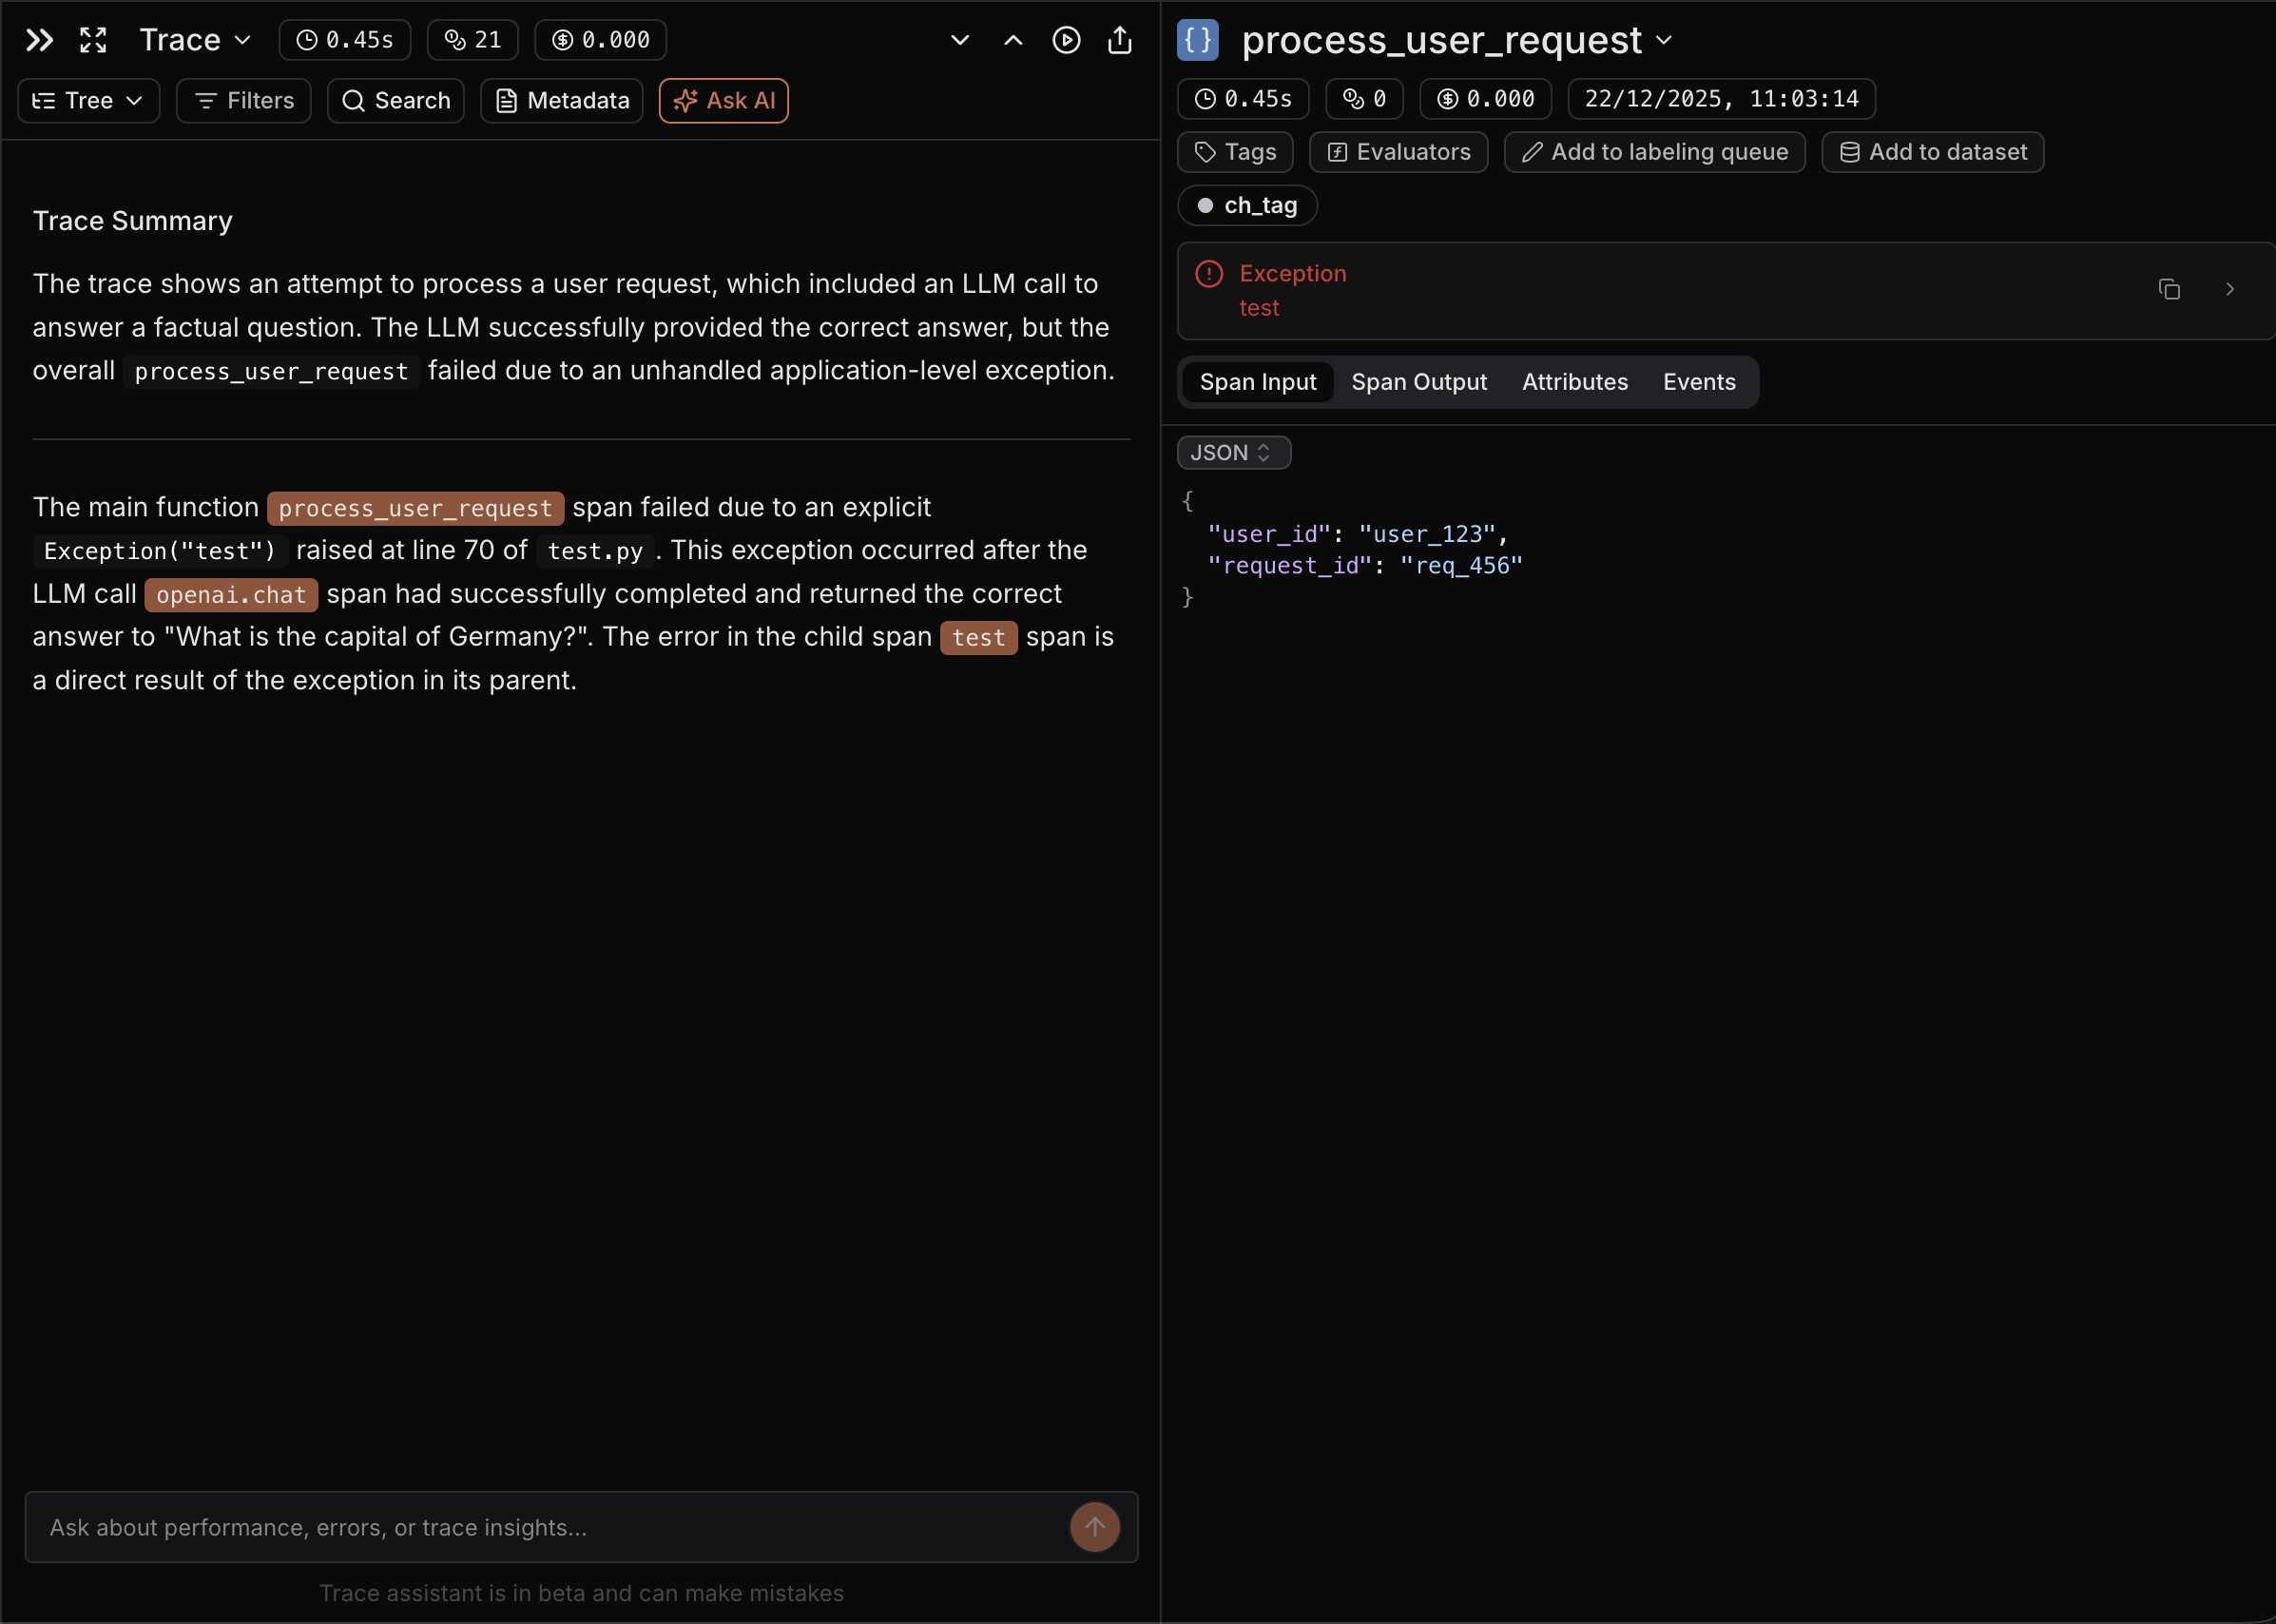Click Add to labeling queue button
2276x1624 pixels.
tap(1654, 152)
